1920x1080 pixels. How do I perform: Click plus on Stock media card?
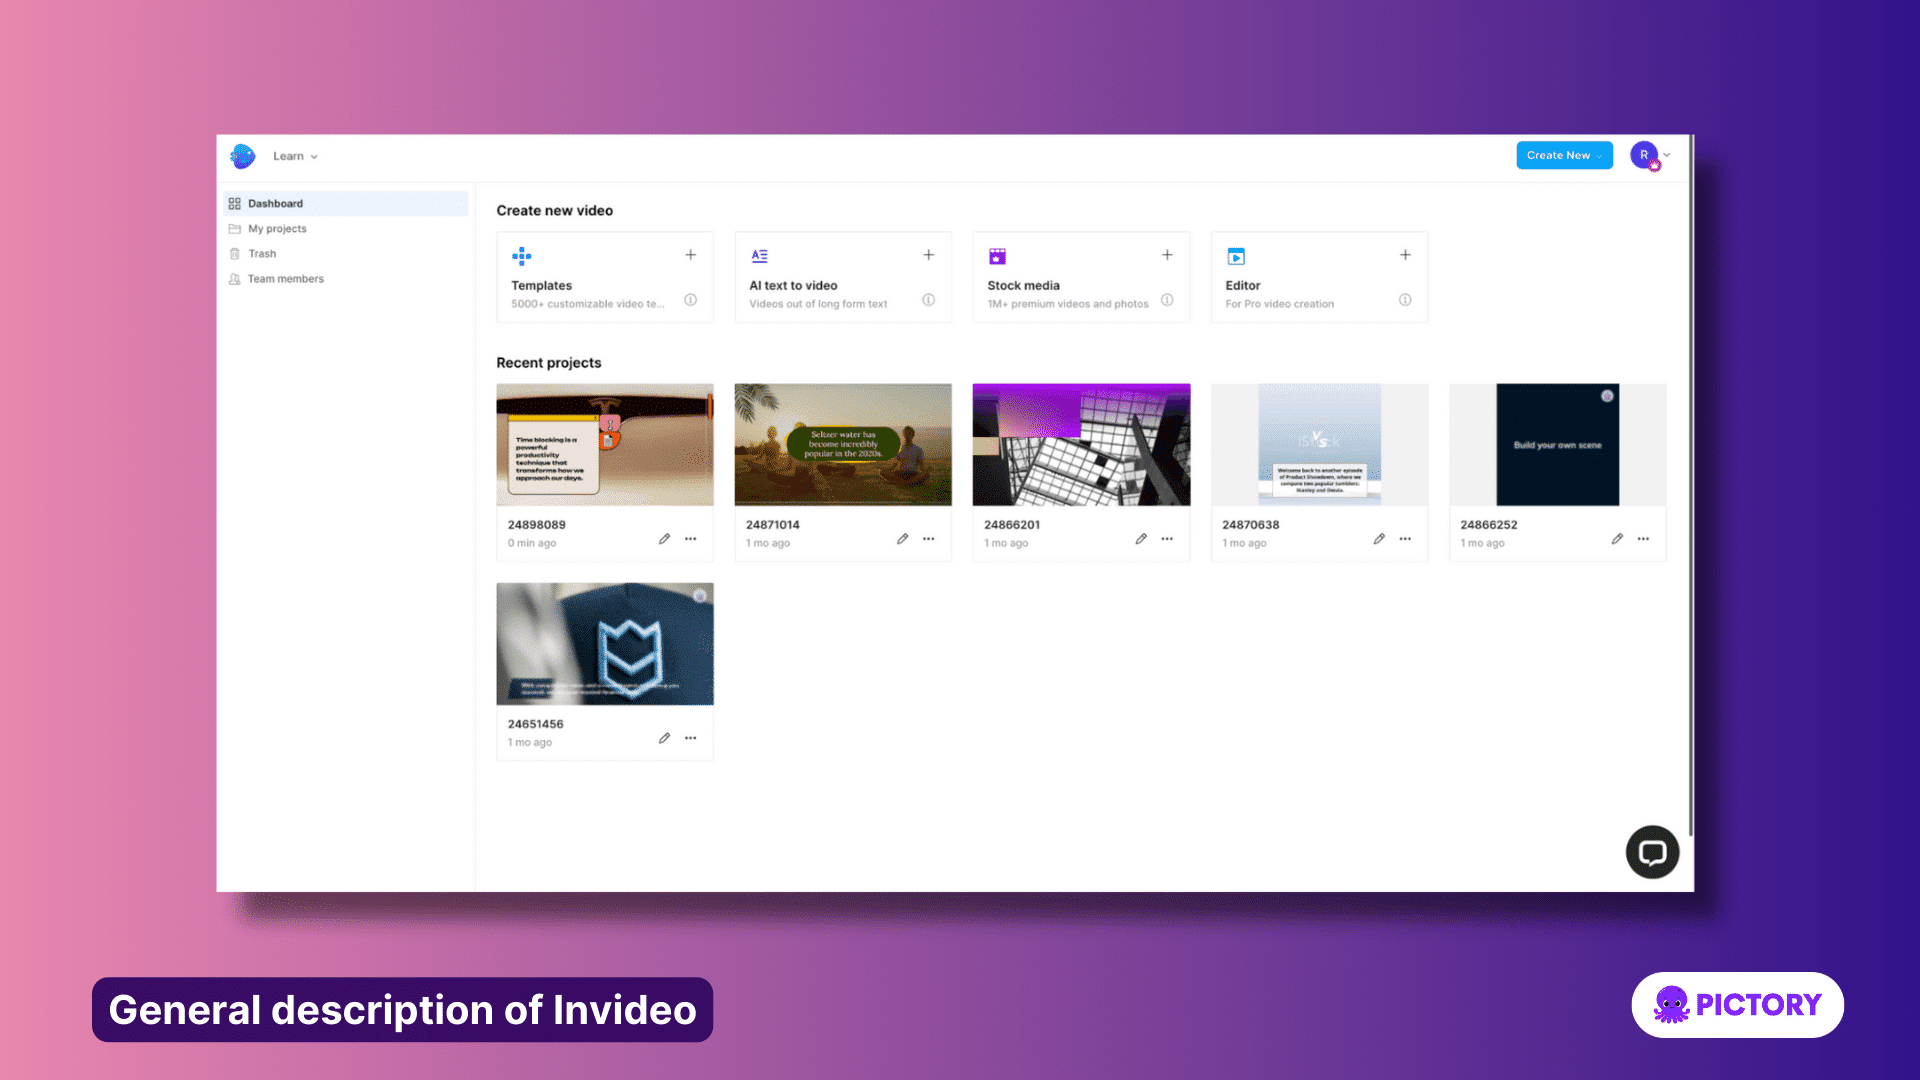(x=1167, y=255)
